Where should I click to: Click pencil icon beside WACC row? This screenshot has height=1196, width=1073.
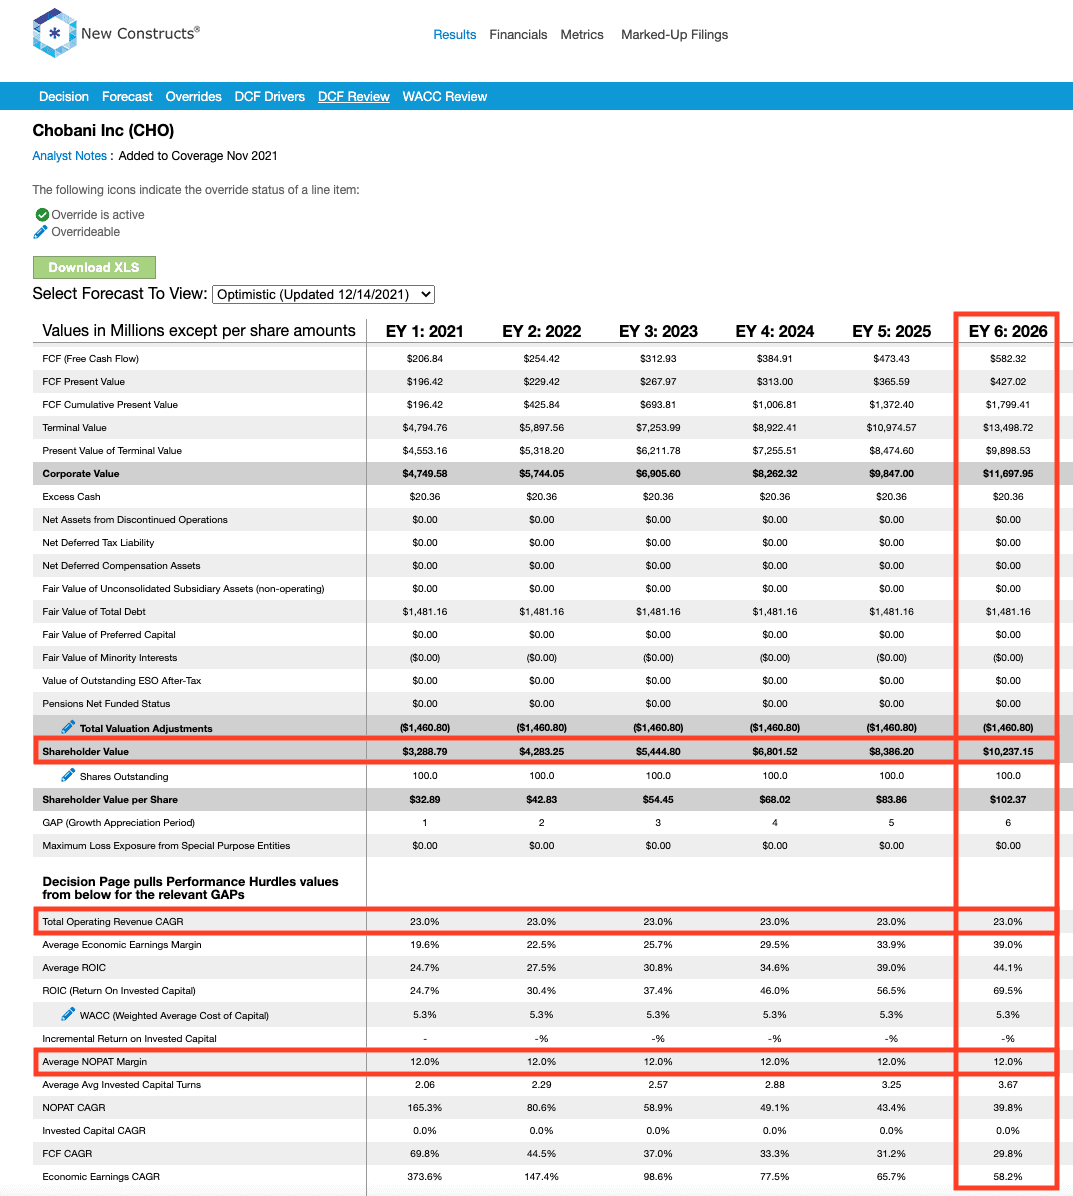pos(68,1014)
